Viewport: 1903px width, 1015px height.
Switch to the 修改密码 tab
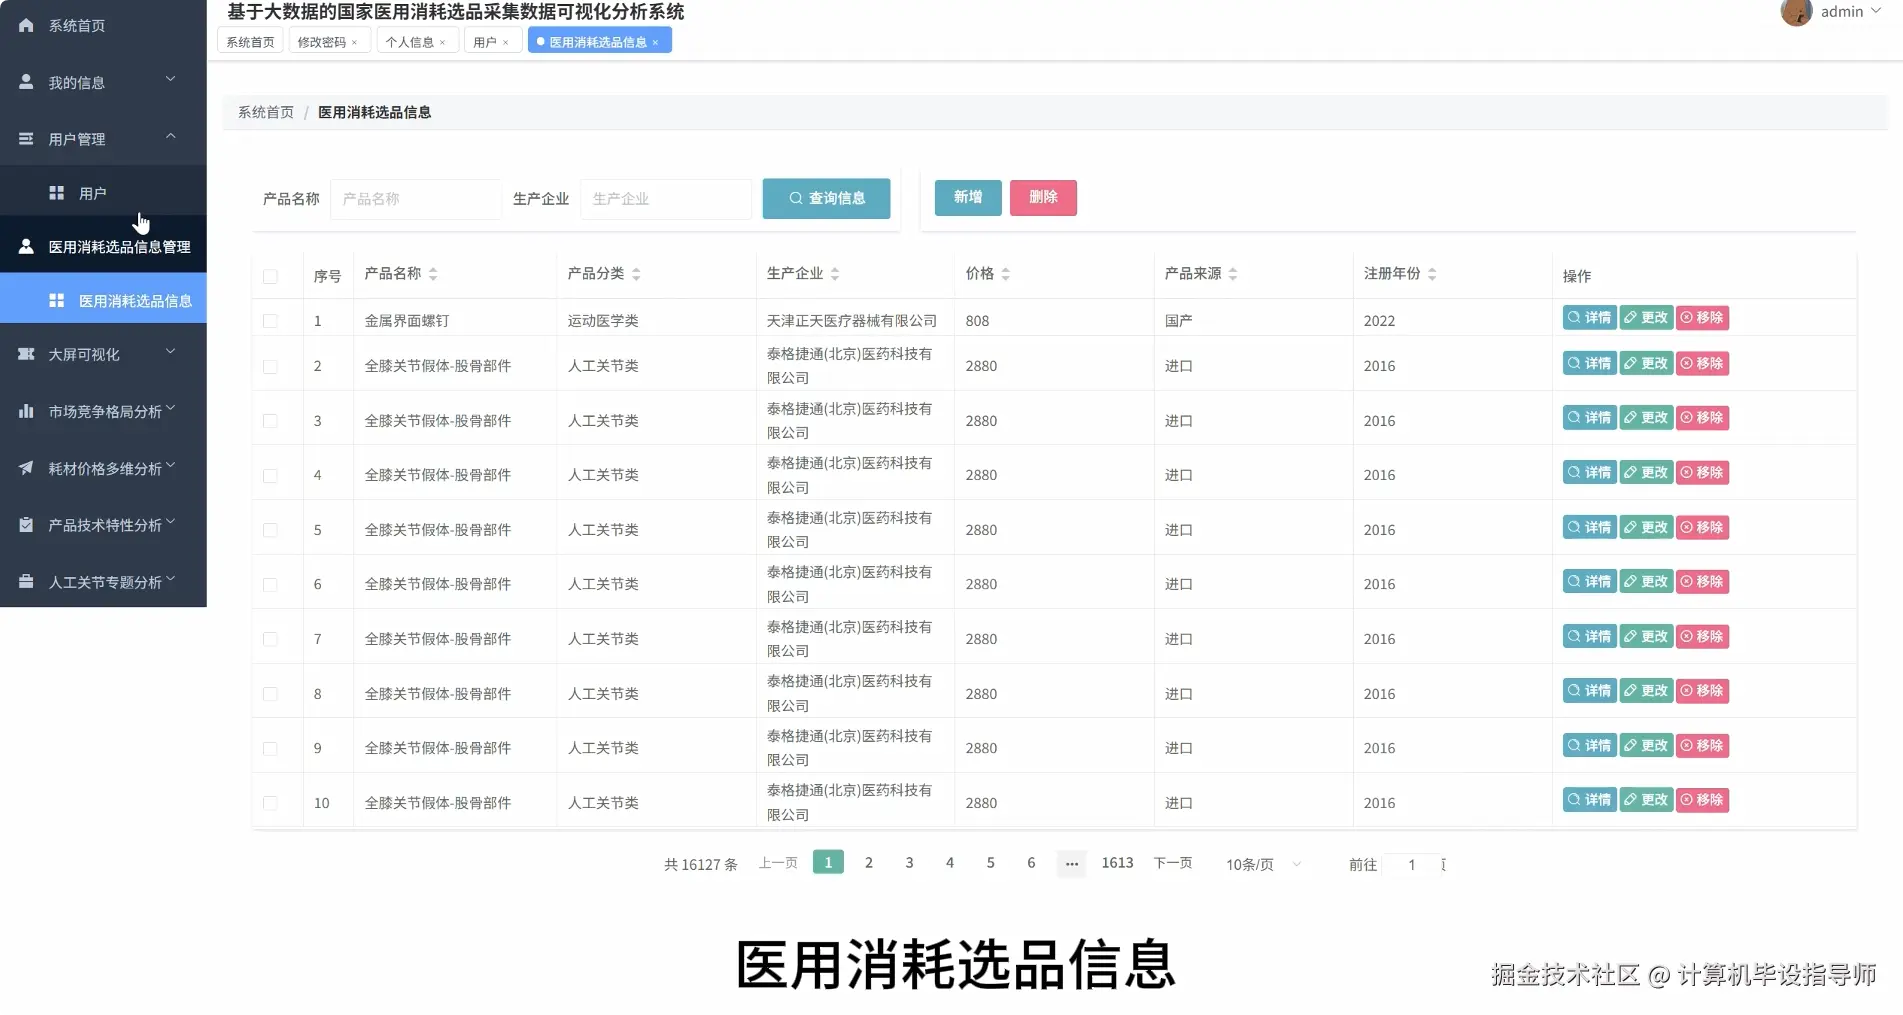(x=321, y=42)
